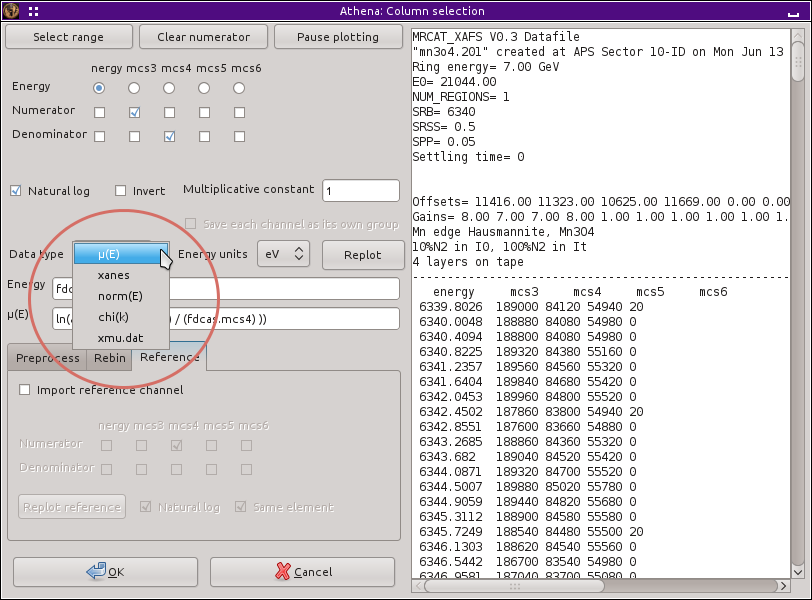This screenshot has height=600, width=812.
Task: Check mcs6 in the Numerator row
Action: pyautogui.click(x=239, y=112)
